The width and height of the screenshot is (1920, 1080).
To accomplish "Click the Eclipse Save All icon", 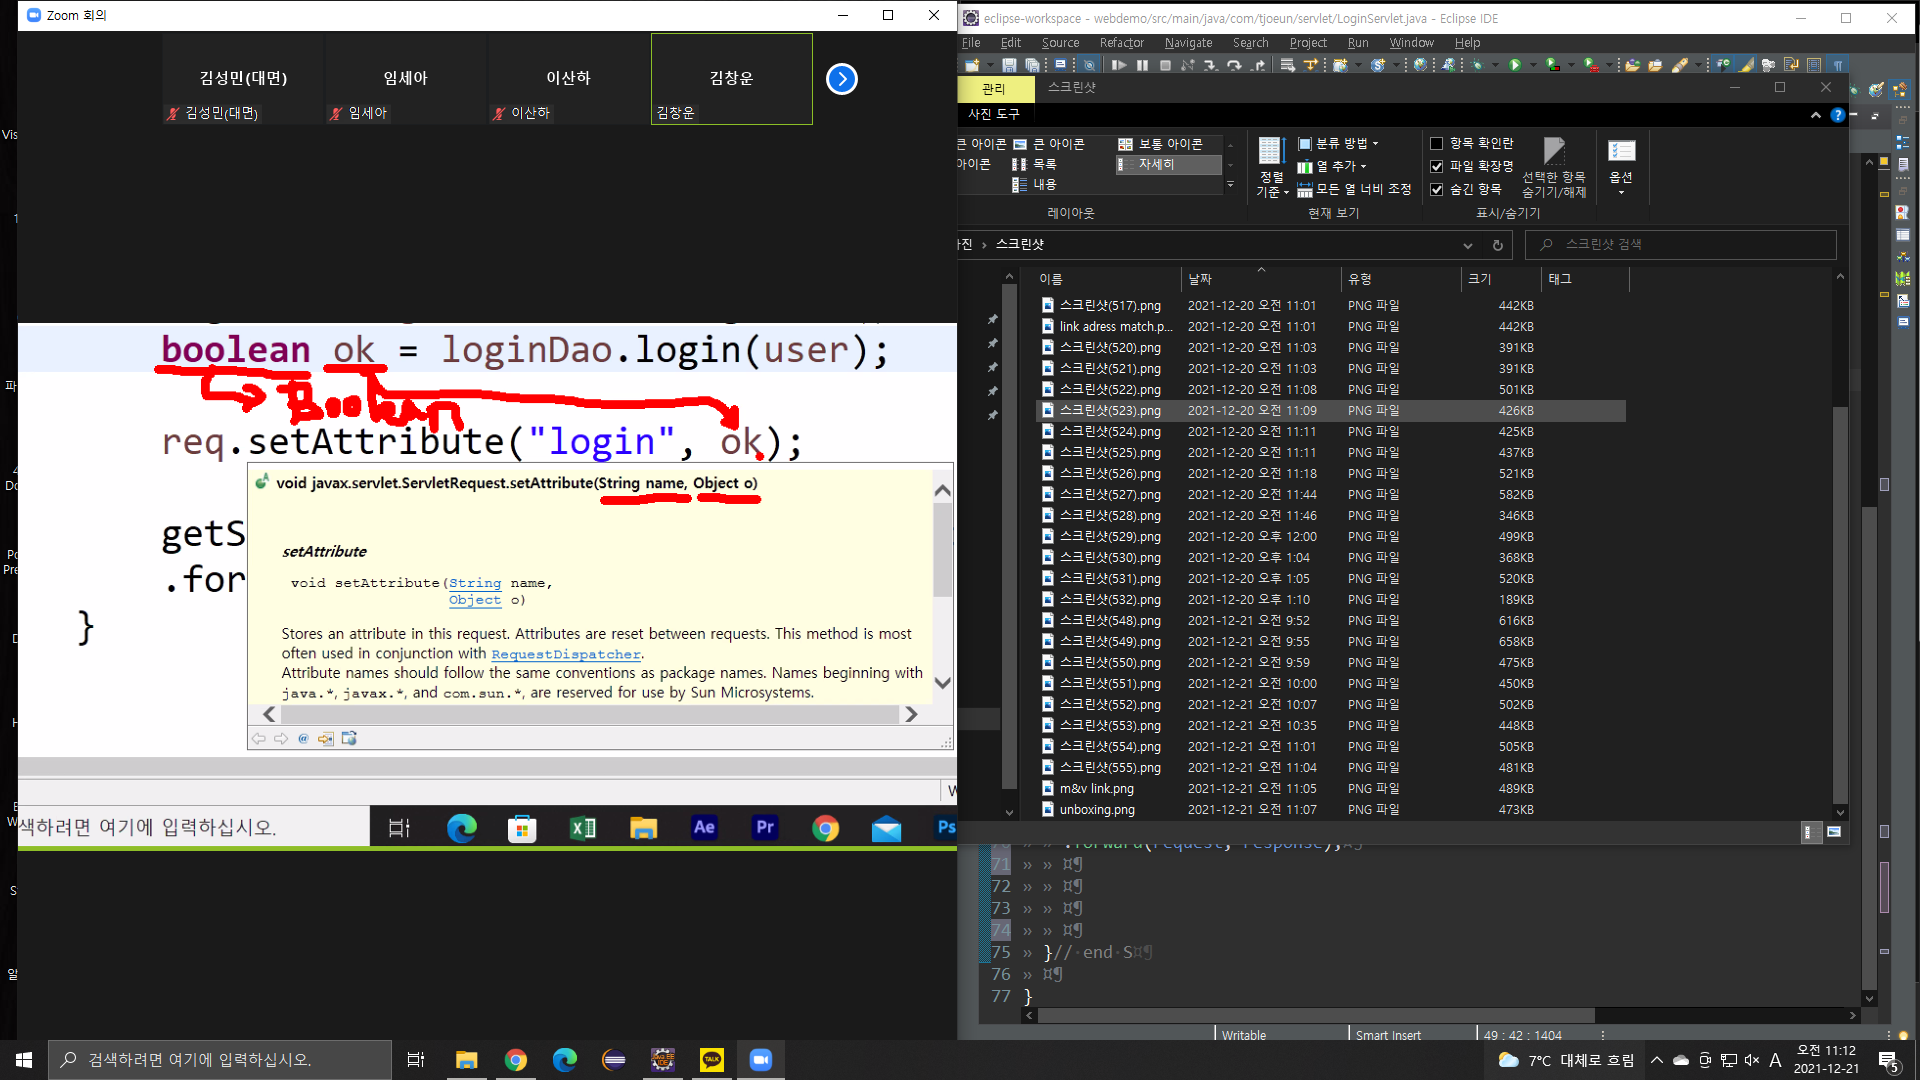I will point(1032,65).
